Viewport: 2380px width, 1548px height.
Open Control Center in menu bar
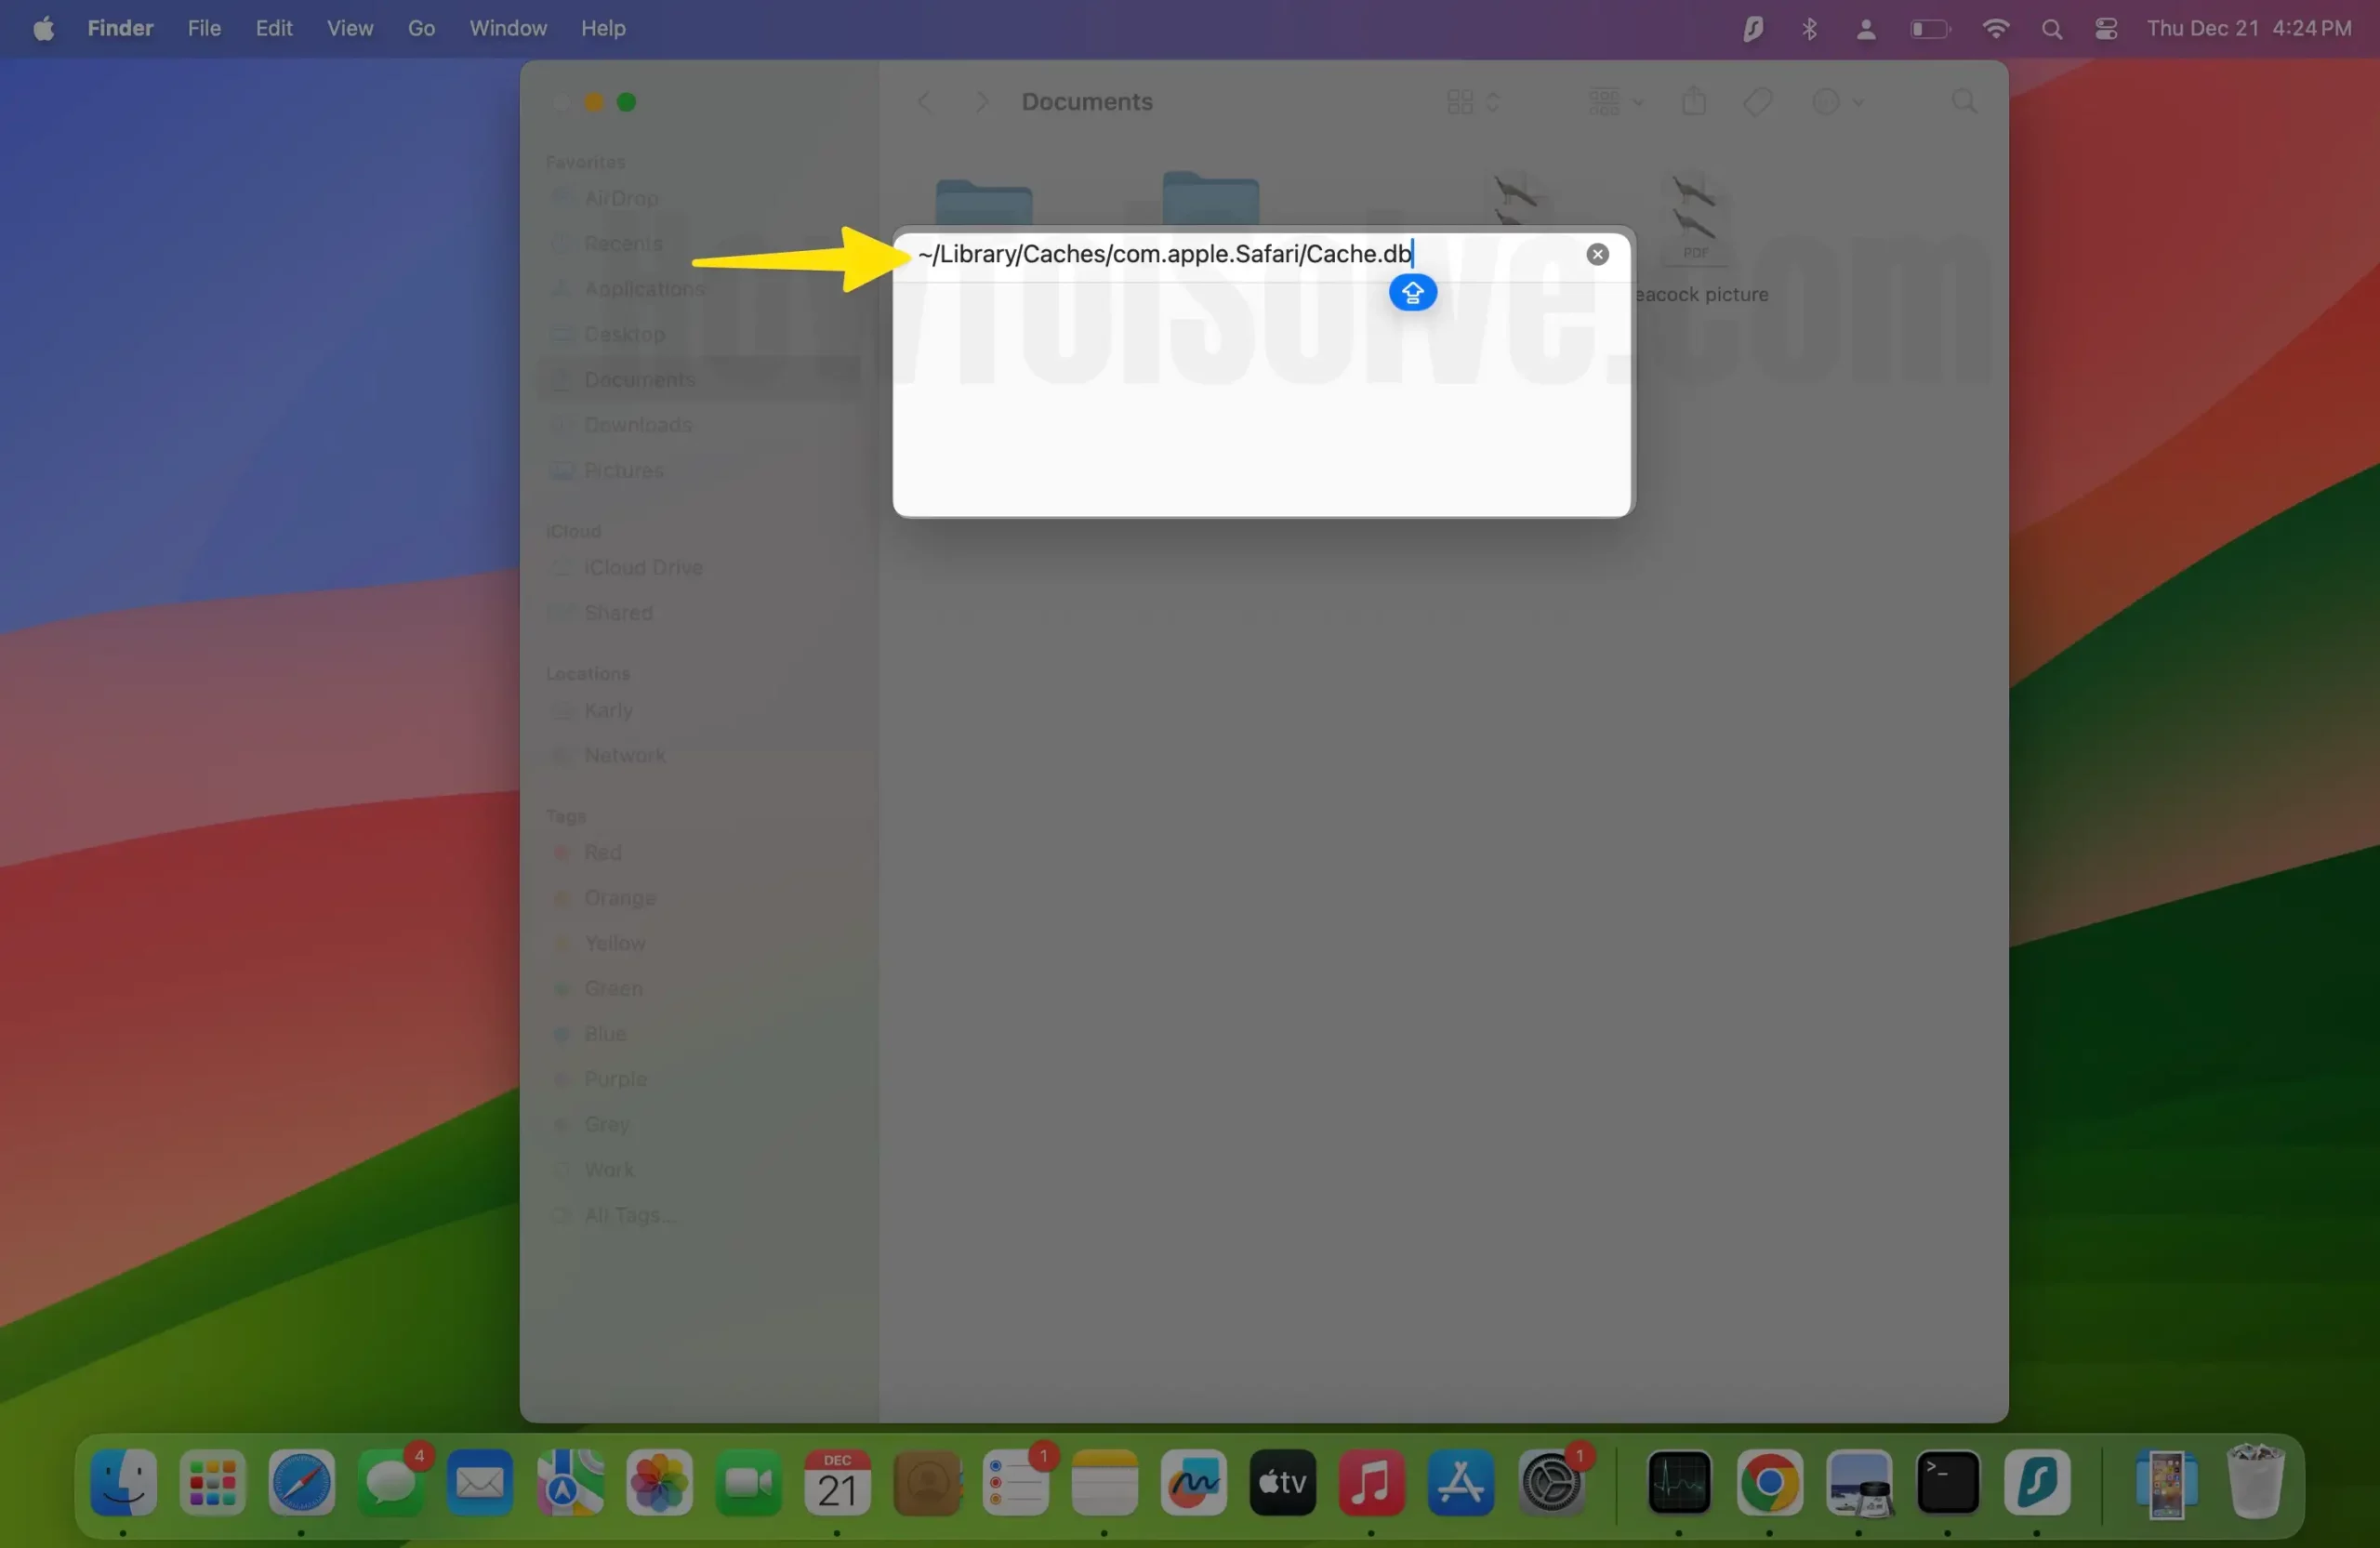coord(2106,29)
